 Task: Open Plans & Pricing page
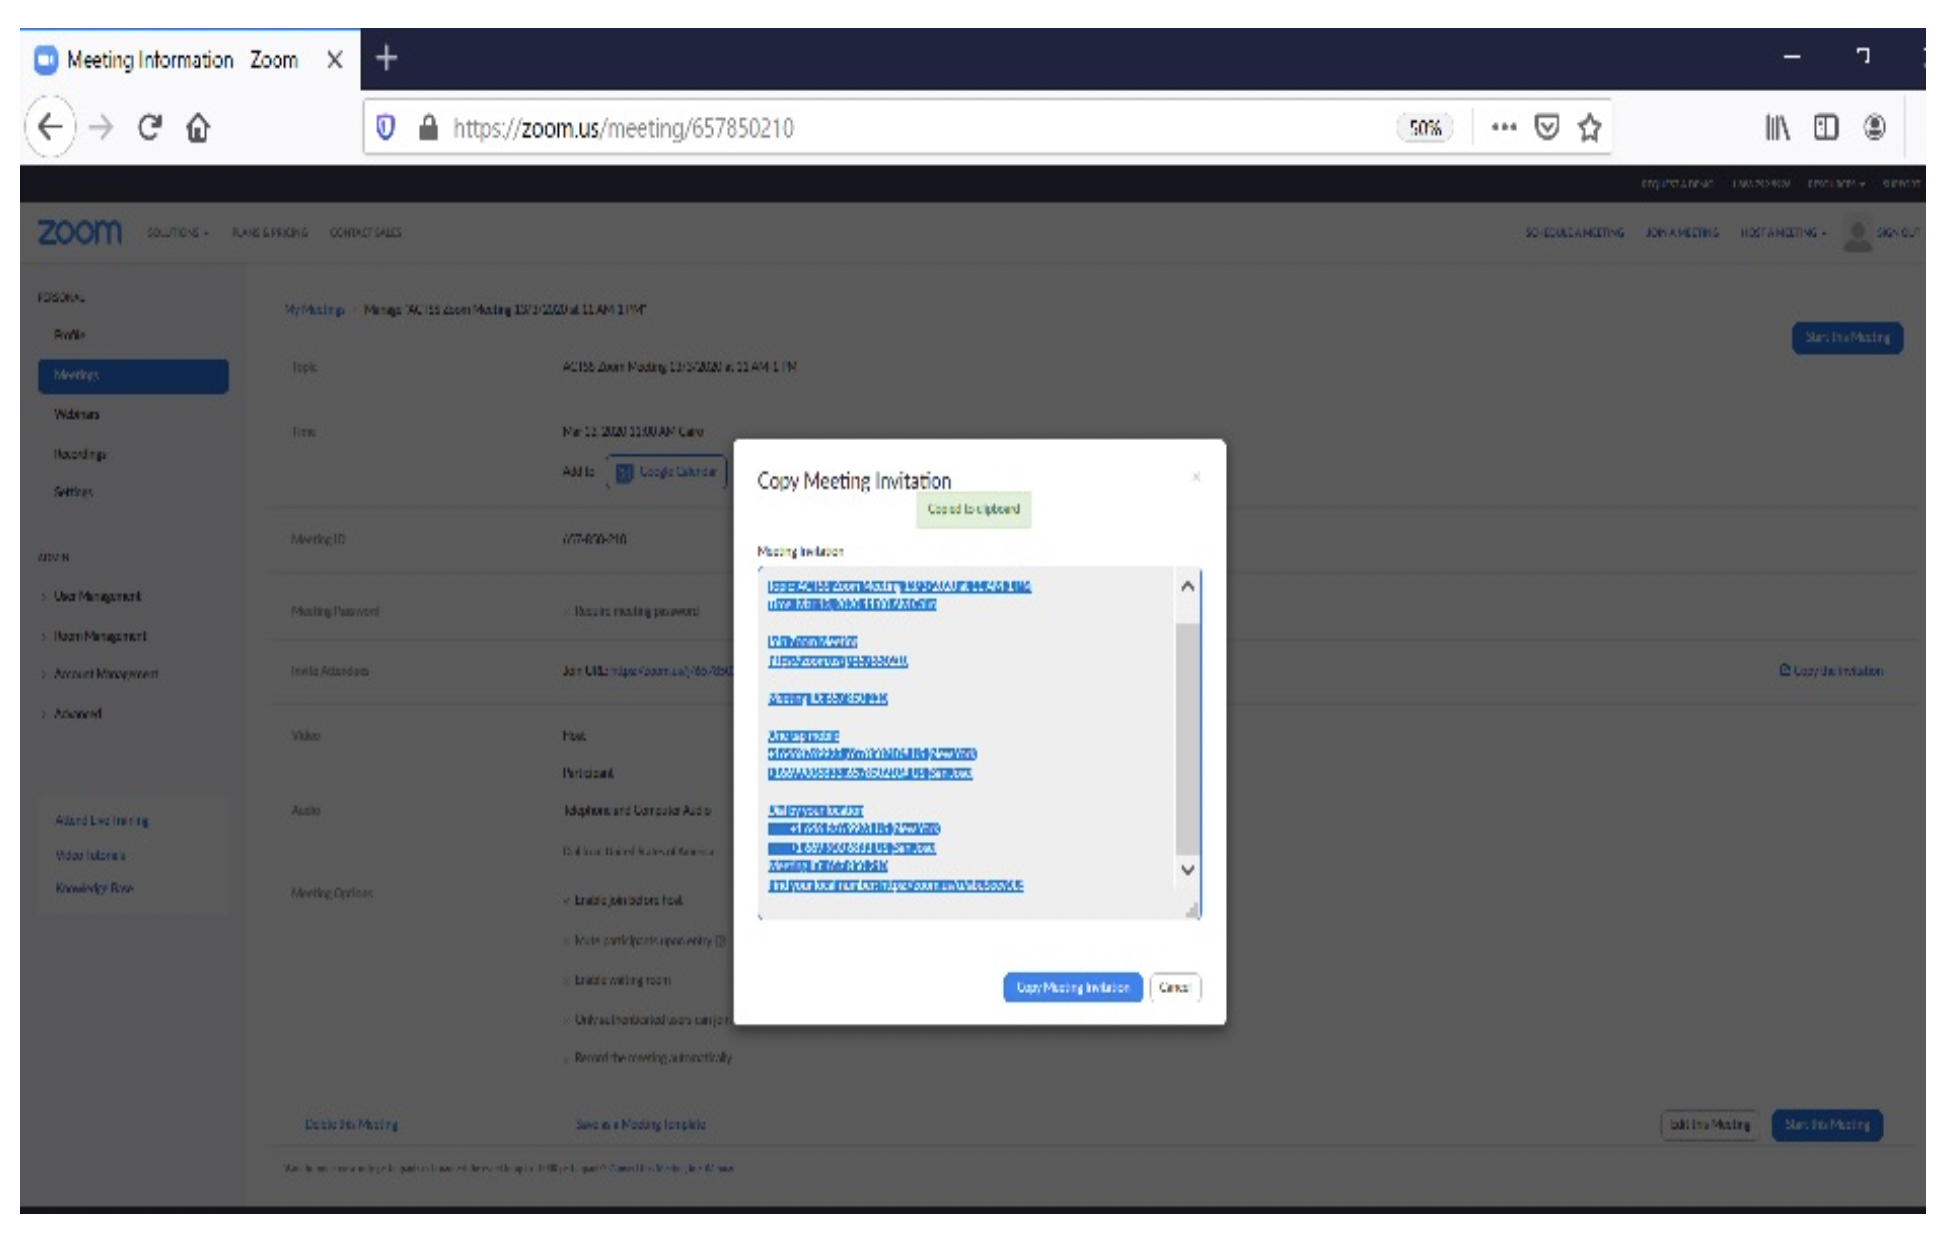269,232
